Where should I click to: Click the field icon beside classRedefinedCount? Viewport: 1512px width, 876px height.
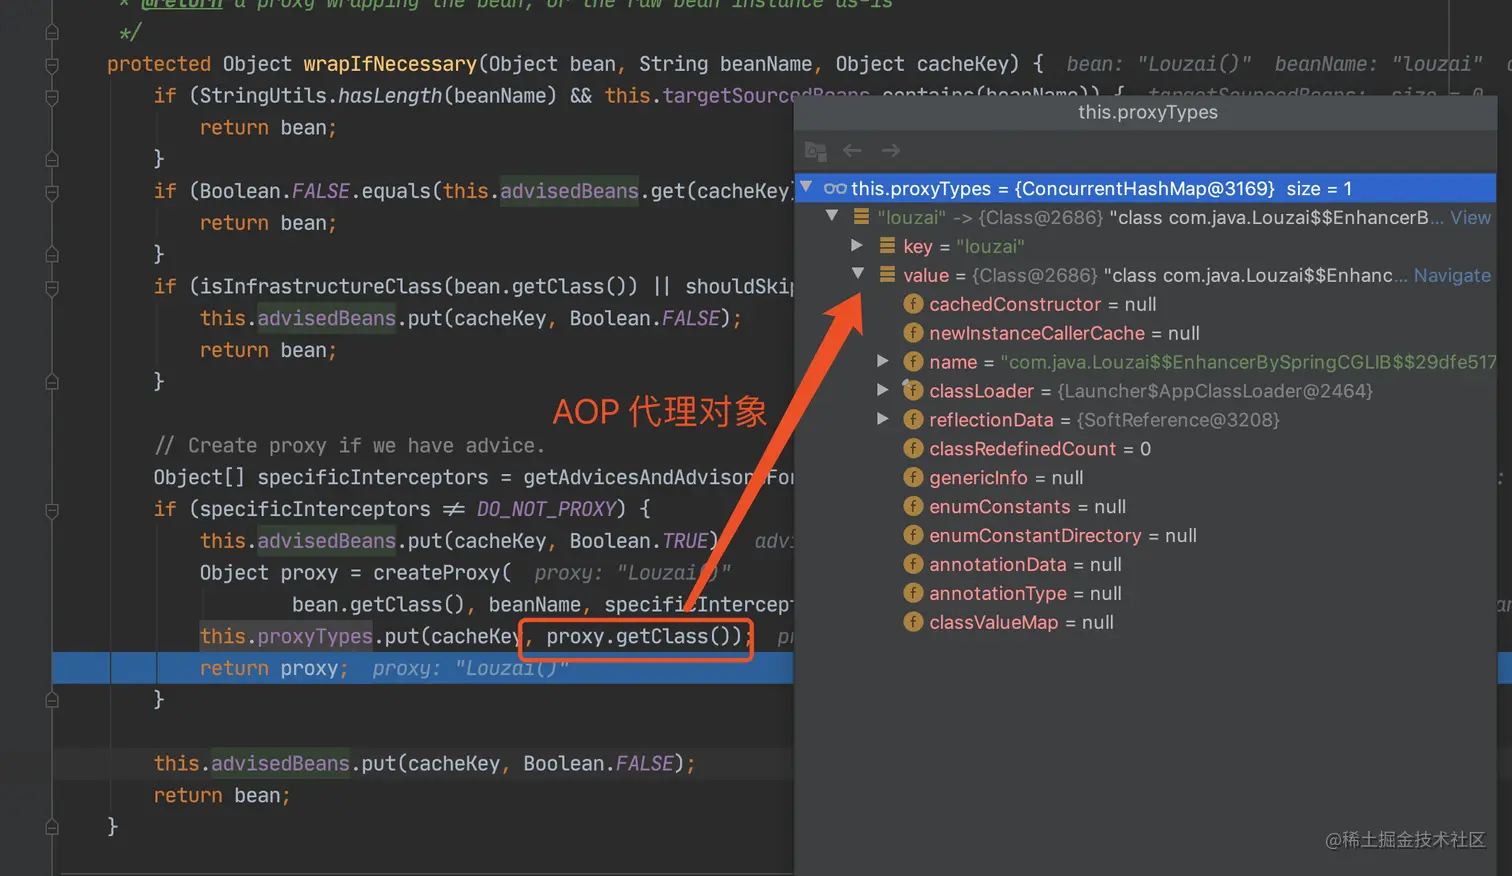point(913,448)
